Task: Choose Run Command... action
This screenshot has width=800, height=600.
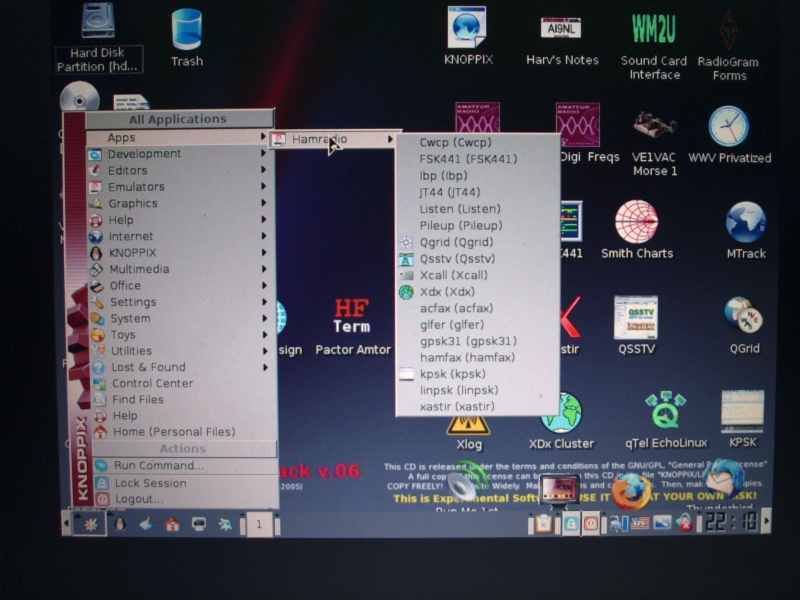Action: [184, 465]
